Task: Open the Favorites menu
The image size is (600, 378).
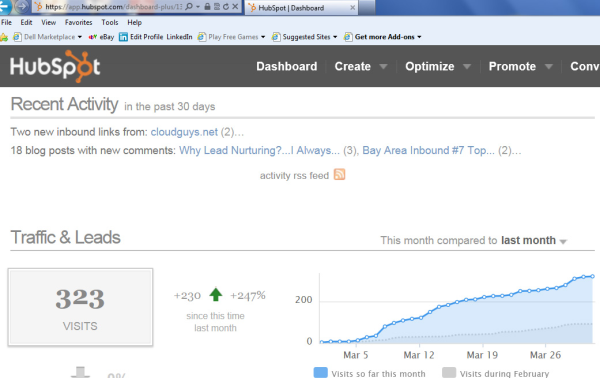Action: pos(78,22)
